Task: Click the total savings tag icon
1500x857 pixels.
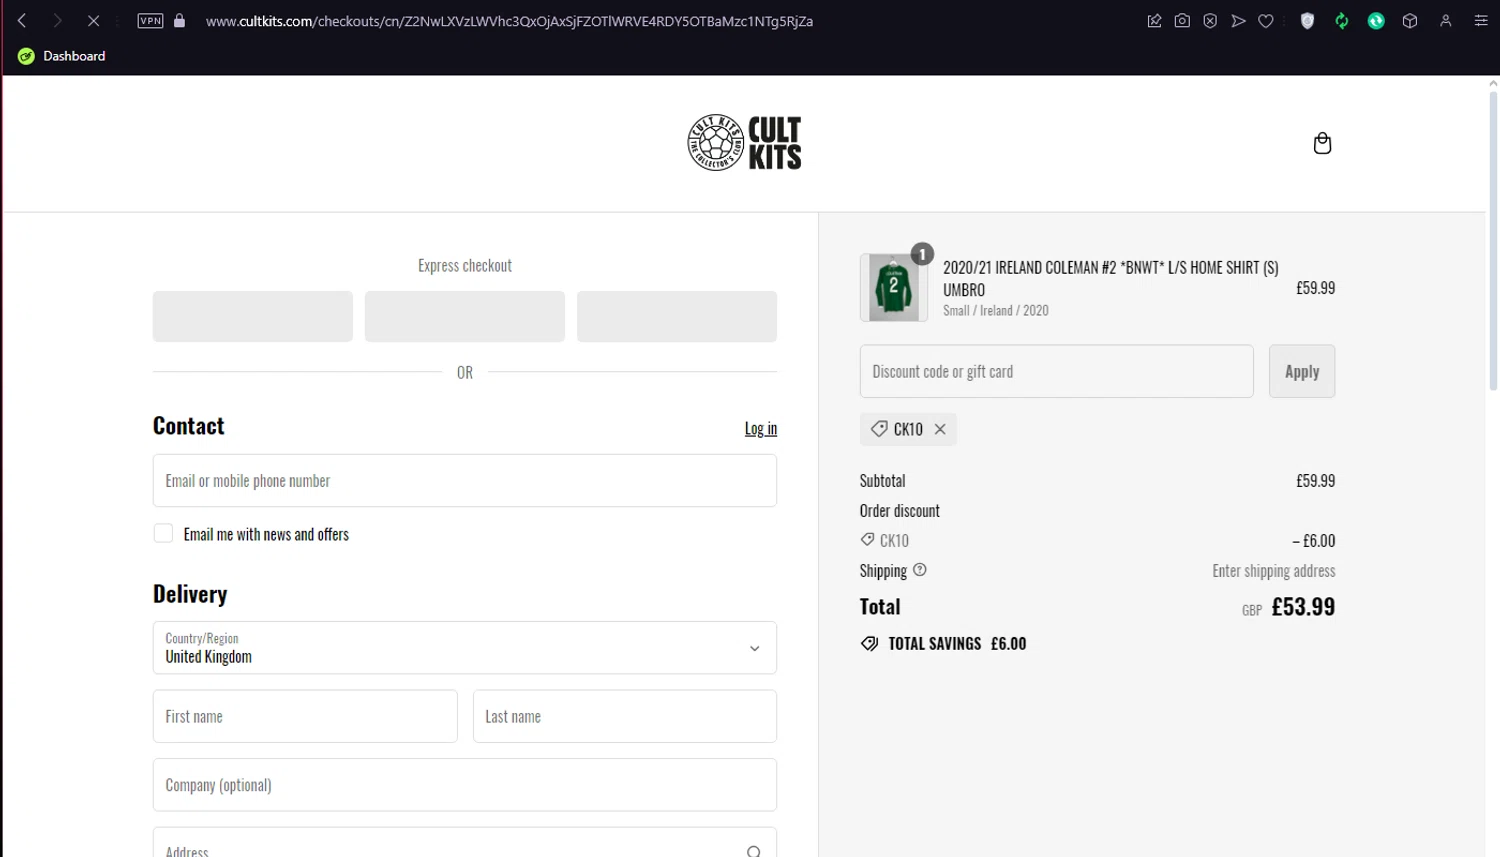Action: (x=870, y=644)
